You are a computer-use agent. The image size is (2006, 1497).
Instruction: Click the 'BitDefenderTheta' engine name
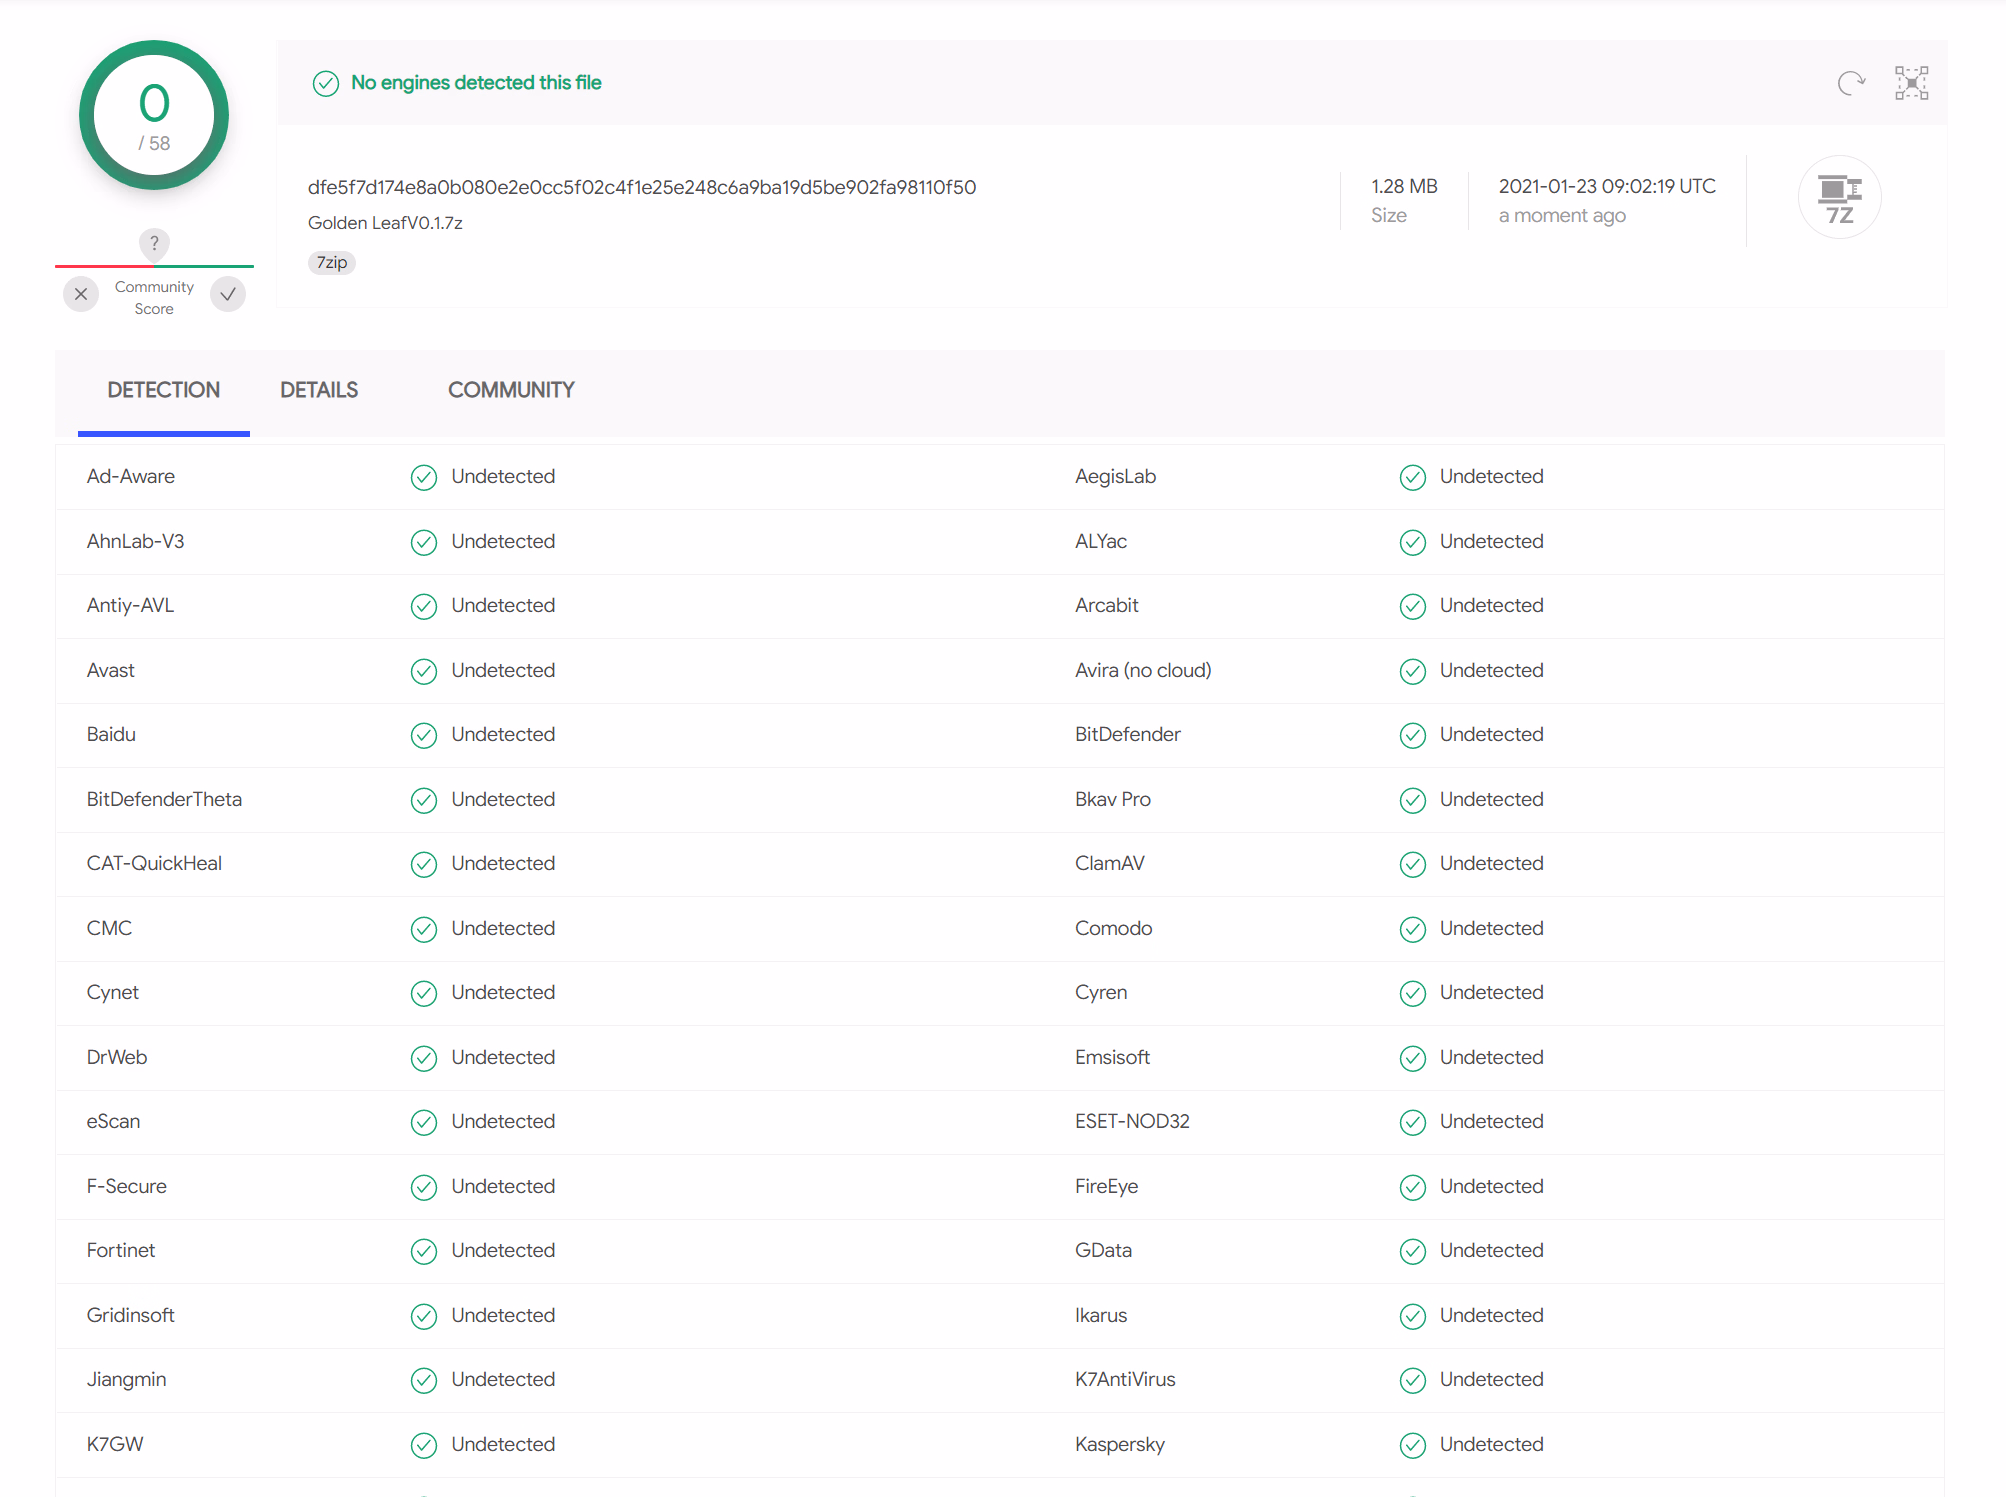164,799
